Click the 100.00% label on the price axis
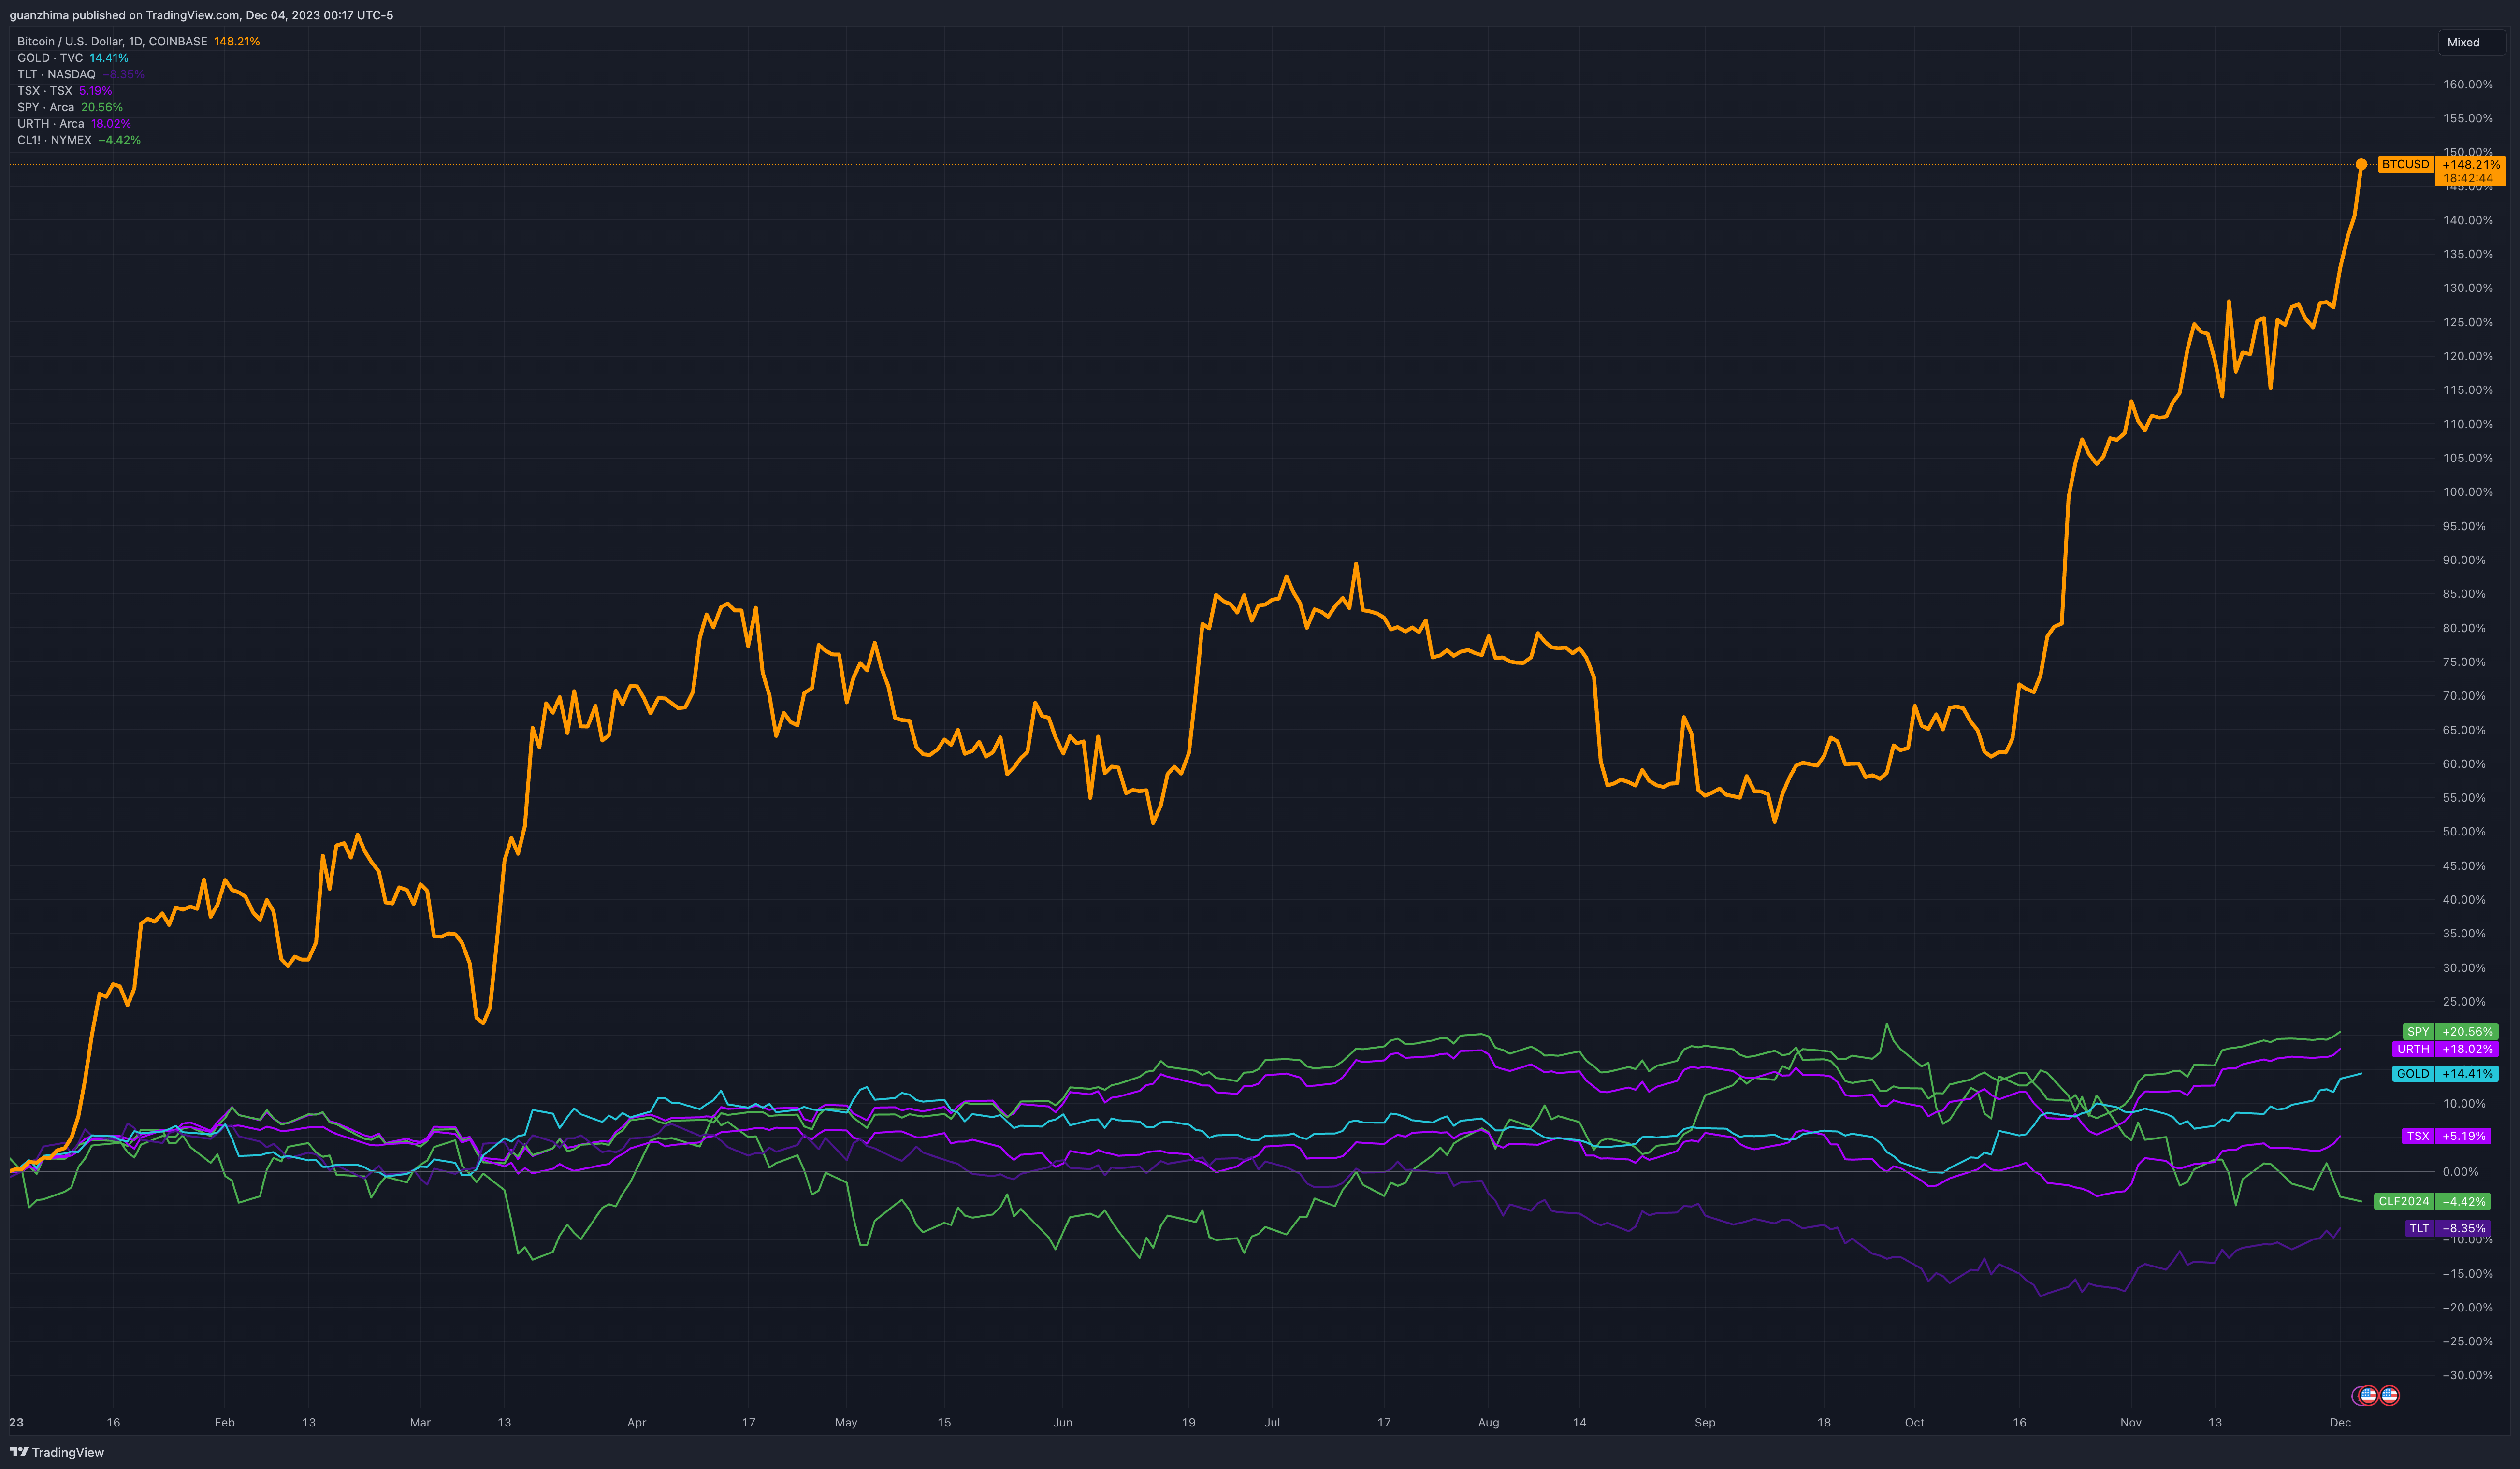The image size is (2520, 1469). pos(2468,491)
